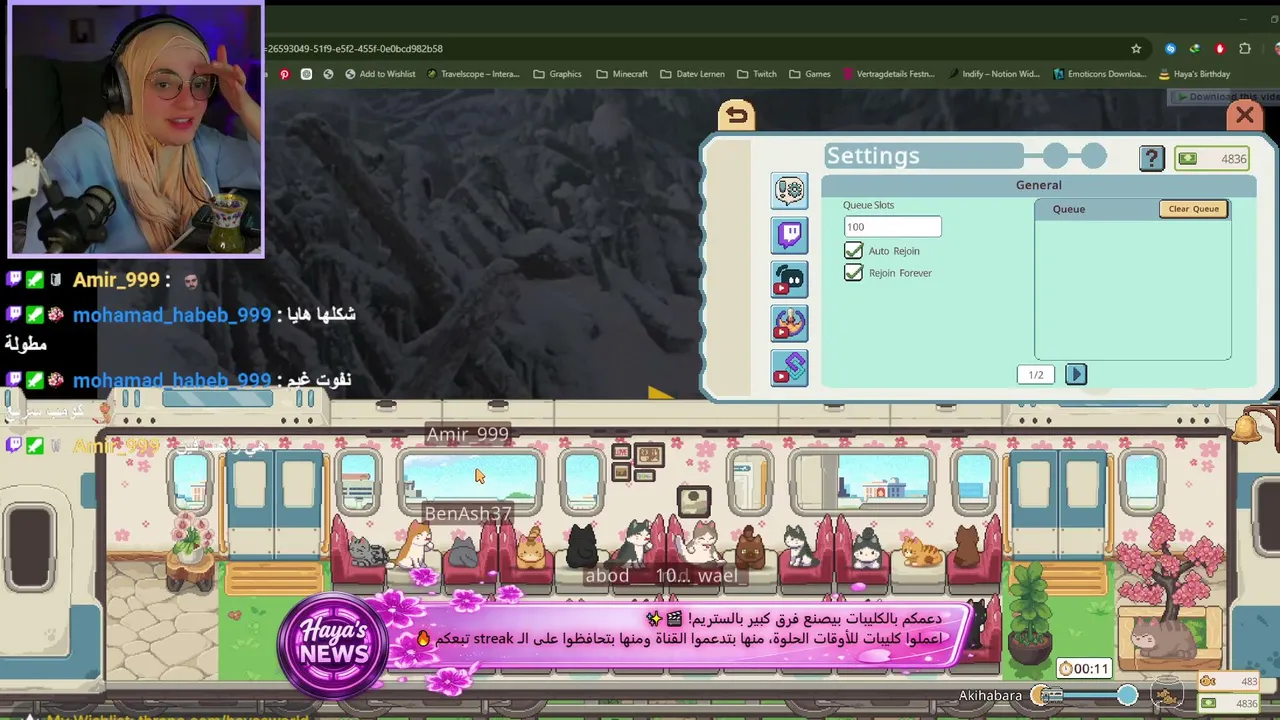The image size is (1280, 720).
Task: Open the Graphics bookmarks folder
Action: [x=558, y=74]
